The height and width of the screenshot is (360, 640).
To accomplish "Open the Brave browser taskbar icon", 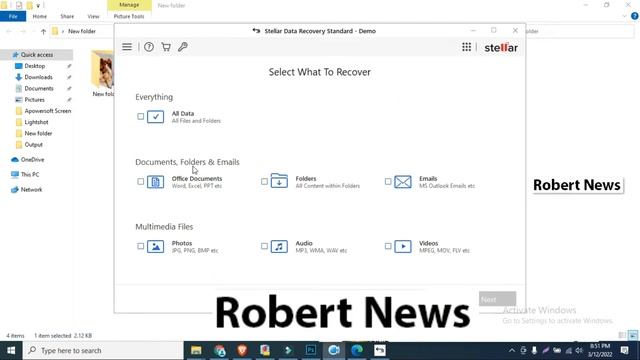I will (x=242, y=351).
